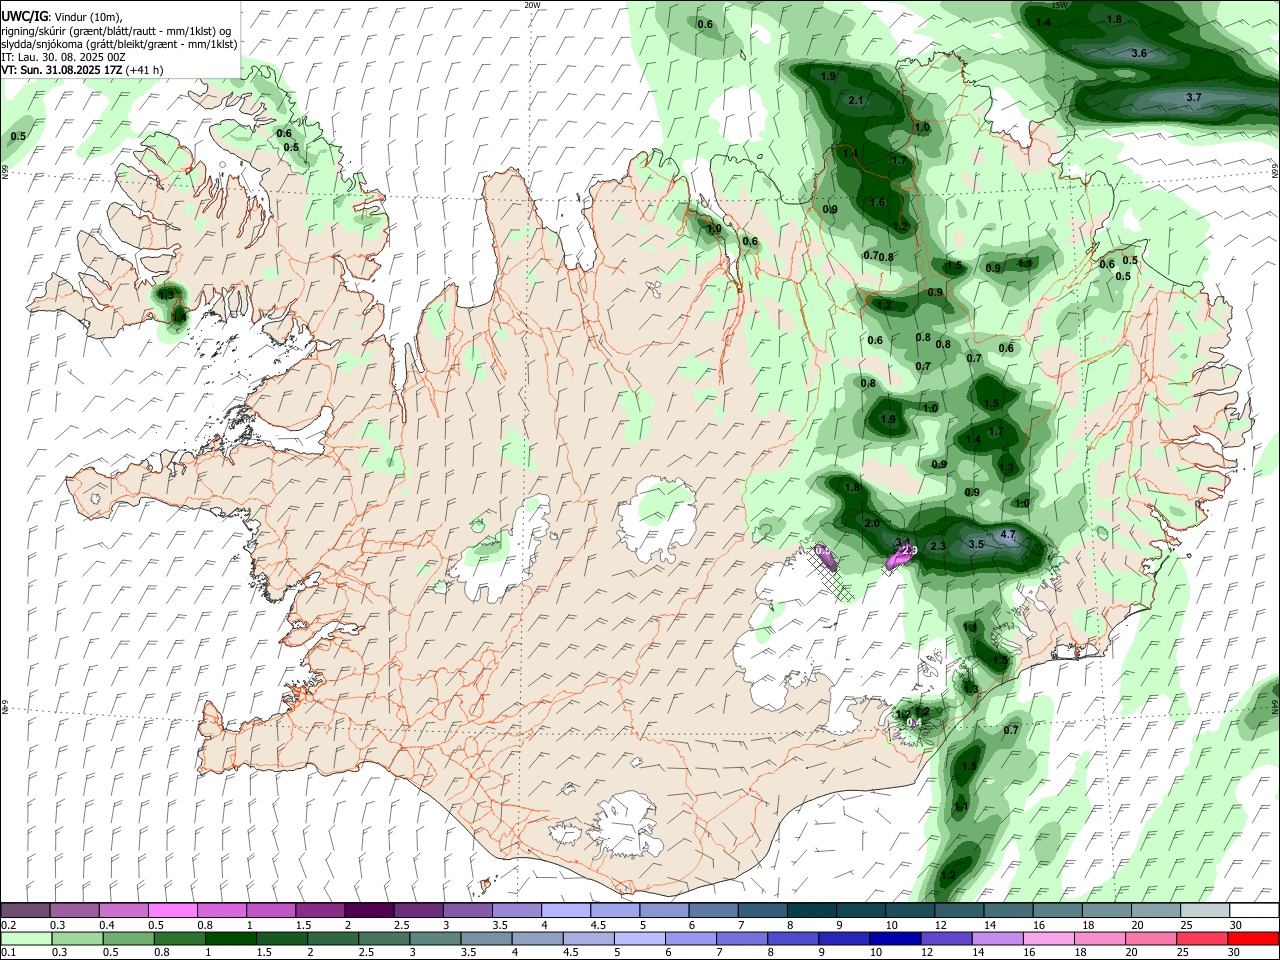Pick the bright red 30 swatch in lower legend
Screen dimensions: 1280x960
(1254, 938)
